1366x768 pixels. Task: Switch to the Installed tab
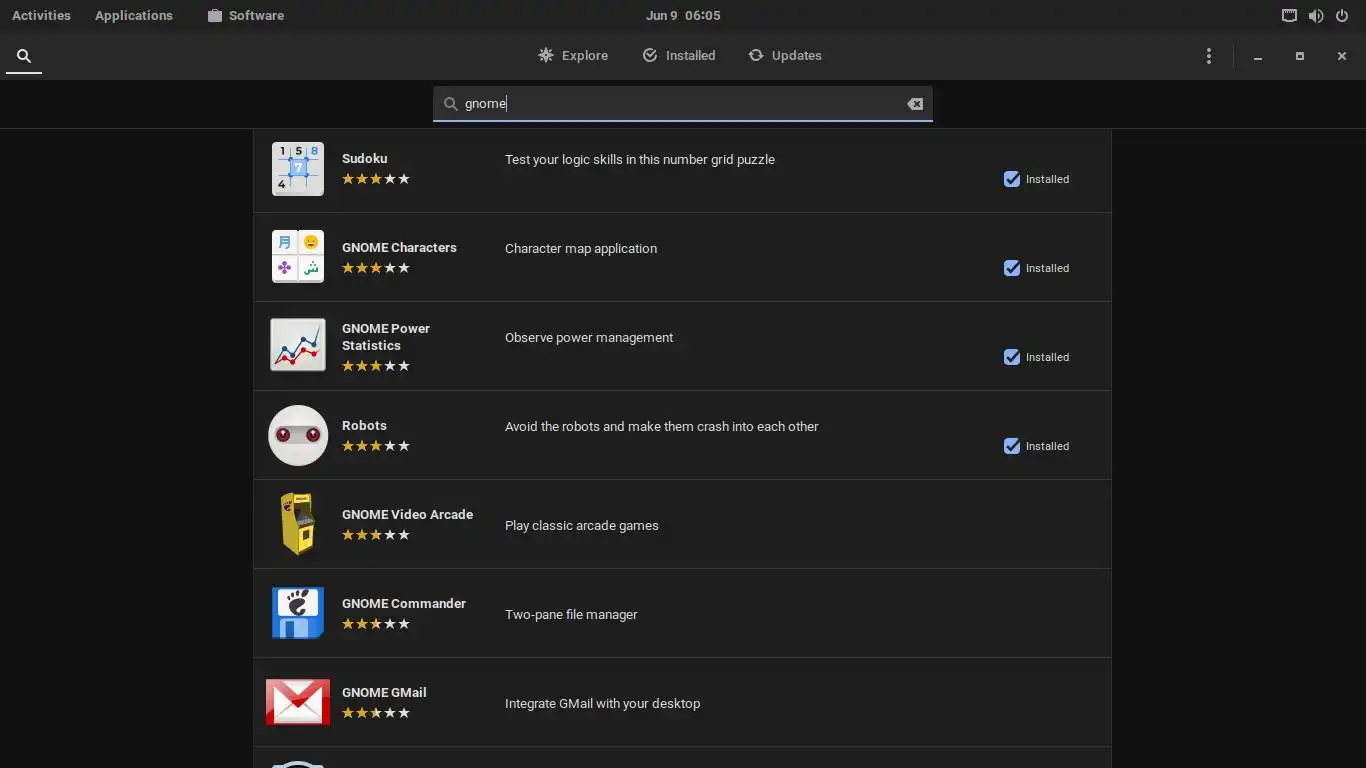coord(679,56)
